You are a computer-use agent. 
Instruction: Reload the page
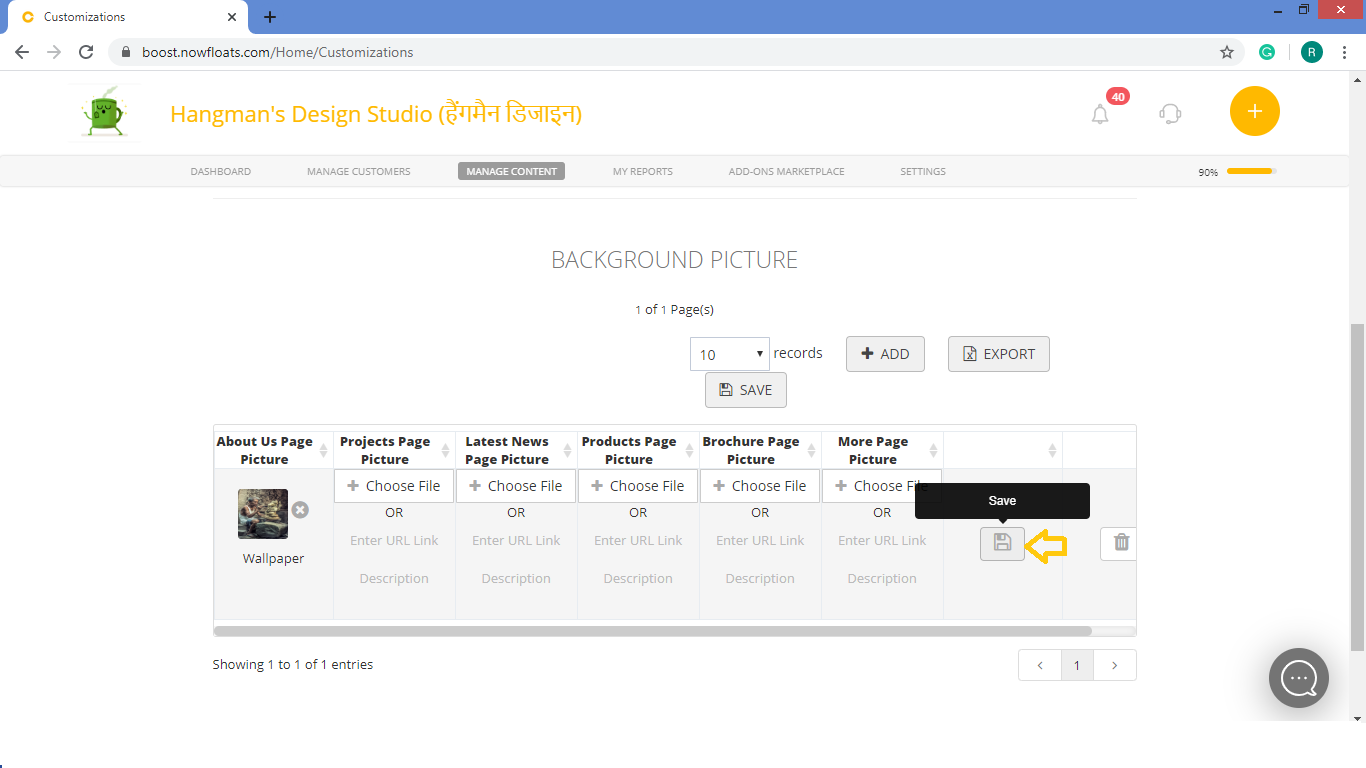[x=86, y=52]
